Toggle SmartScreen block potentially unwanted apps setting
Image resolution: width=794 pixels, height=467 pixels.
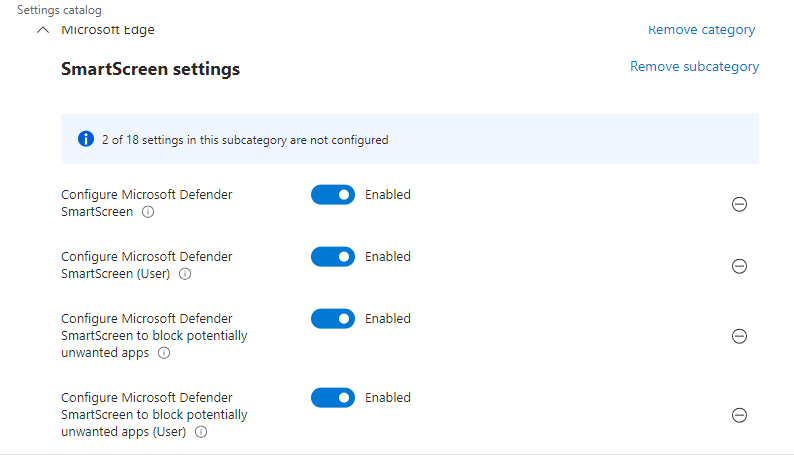[333, 319]
